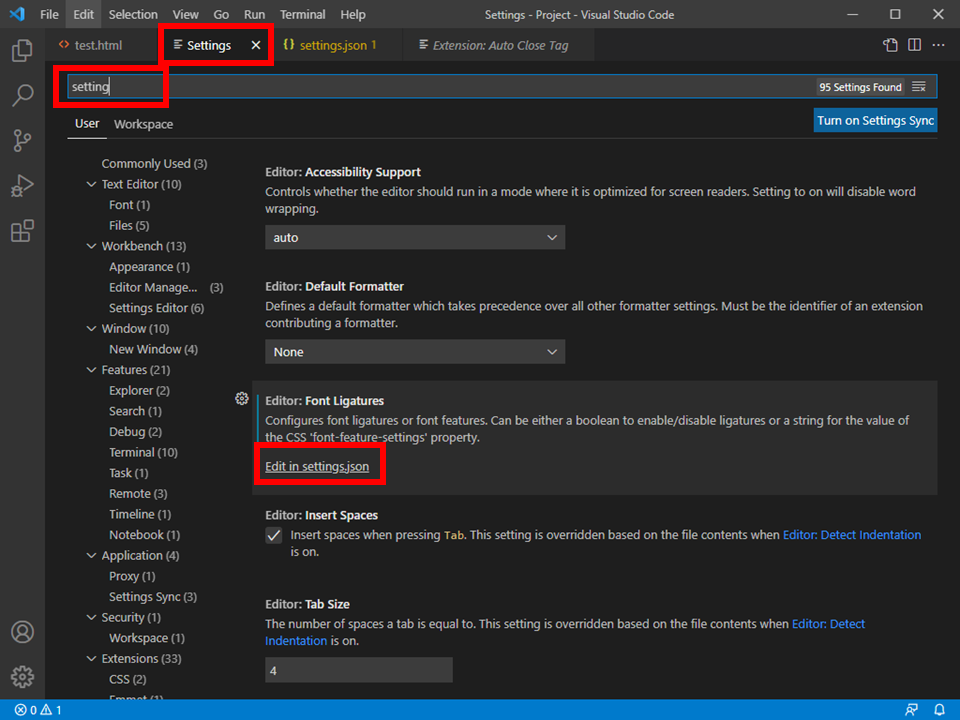Collapse Extensions tree section
The width and height of the screenshot is (960, 720).
click(92, 659)
